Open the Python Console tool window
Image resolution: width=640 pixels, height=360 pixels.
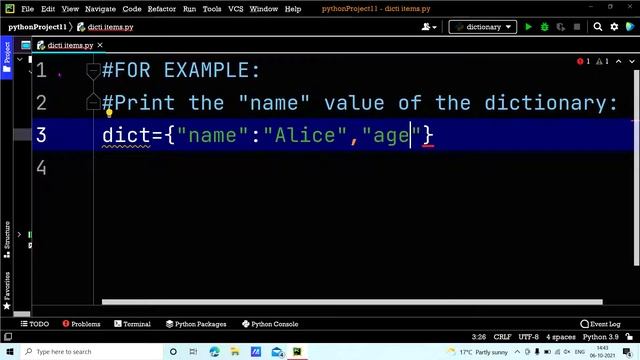click(x=270, y=324)
